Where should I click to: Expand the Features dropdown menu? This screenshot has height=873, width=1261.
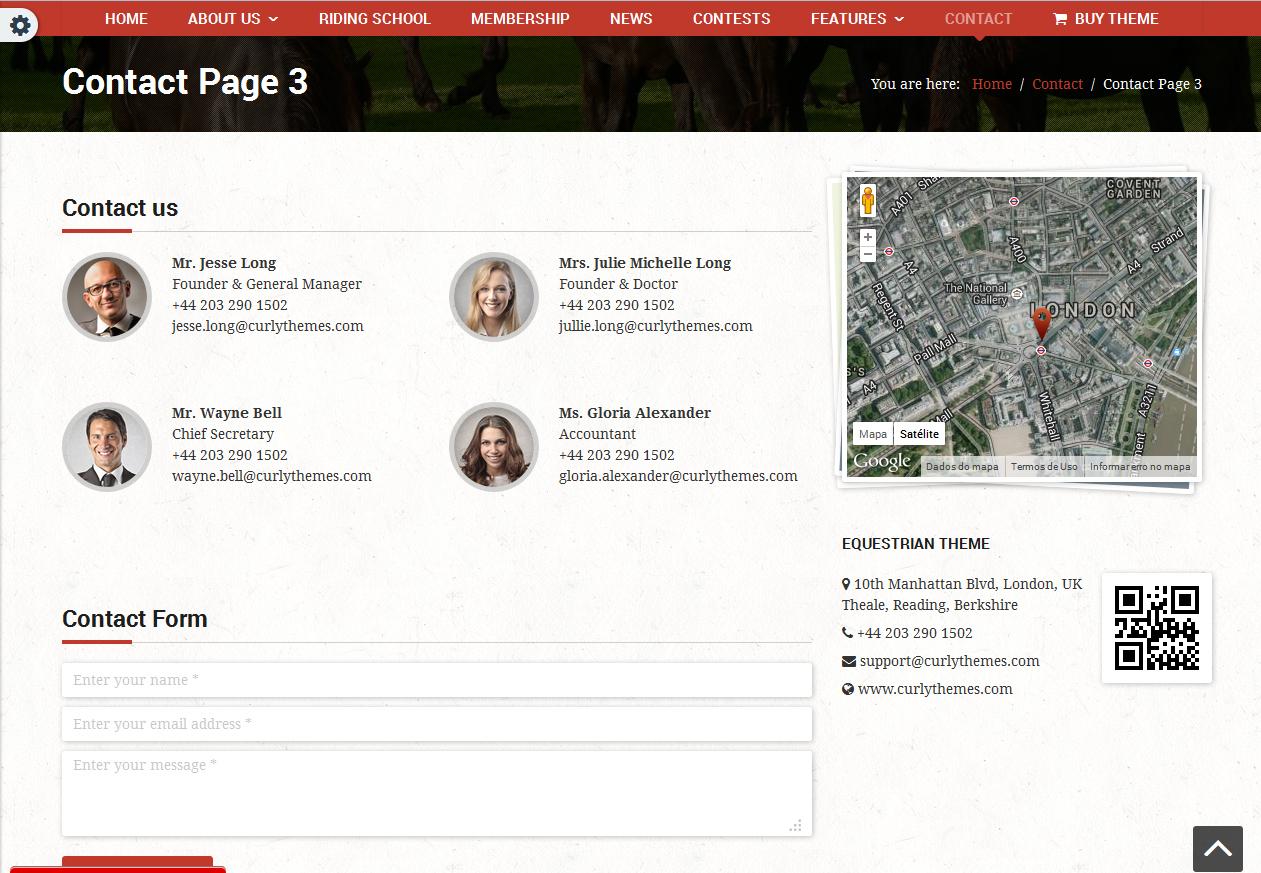tap(857, 19)
